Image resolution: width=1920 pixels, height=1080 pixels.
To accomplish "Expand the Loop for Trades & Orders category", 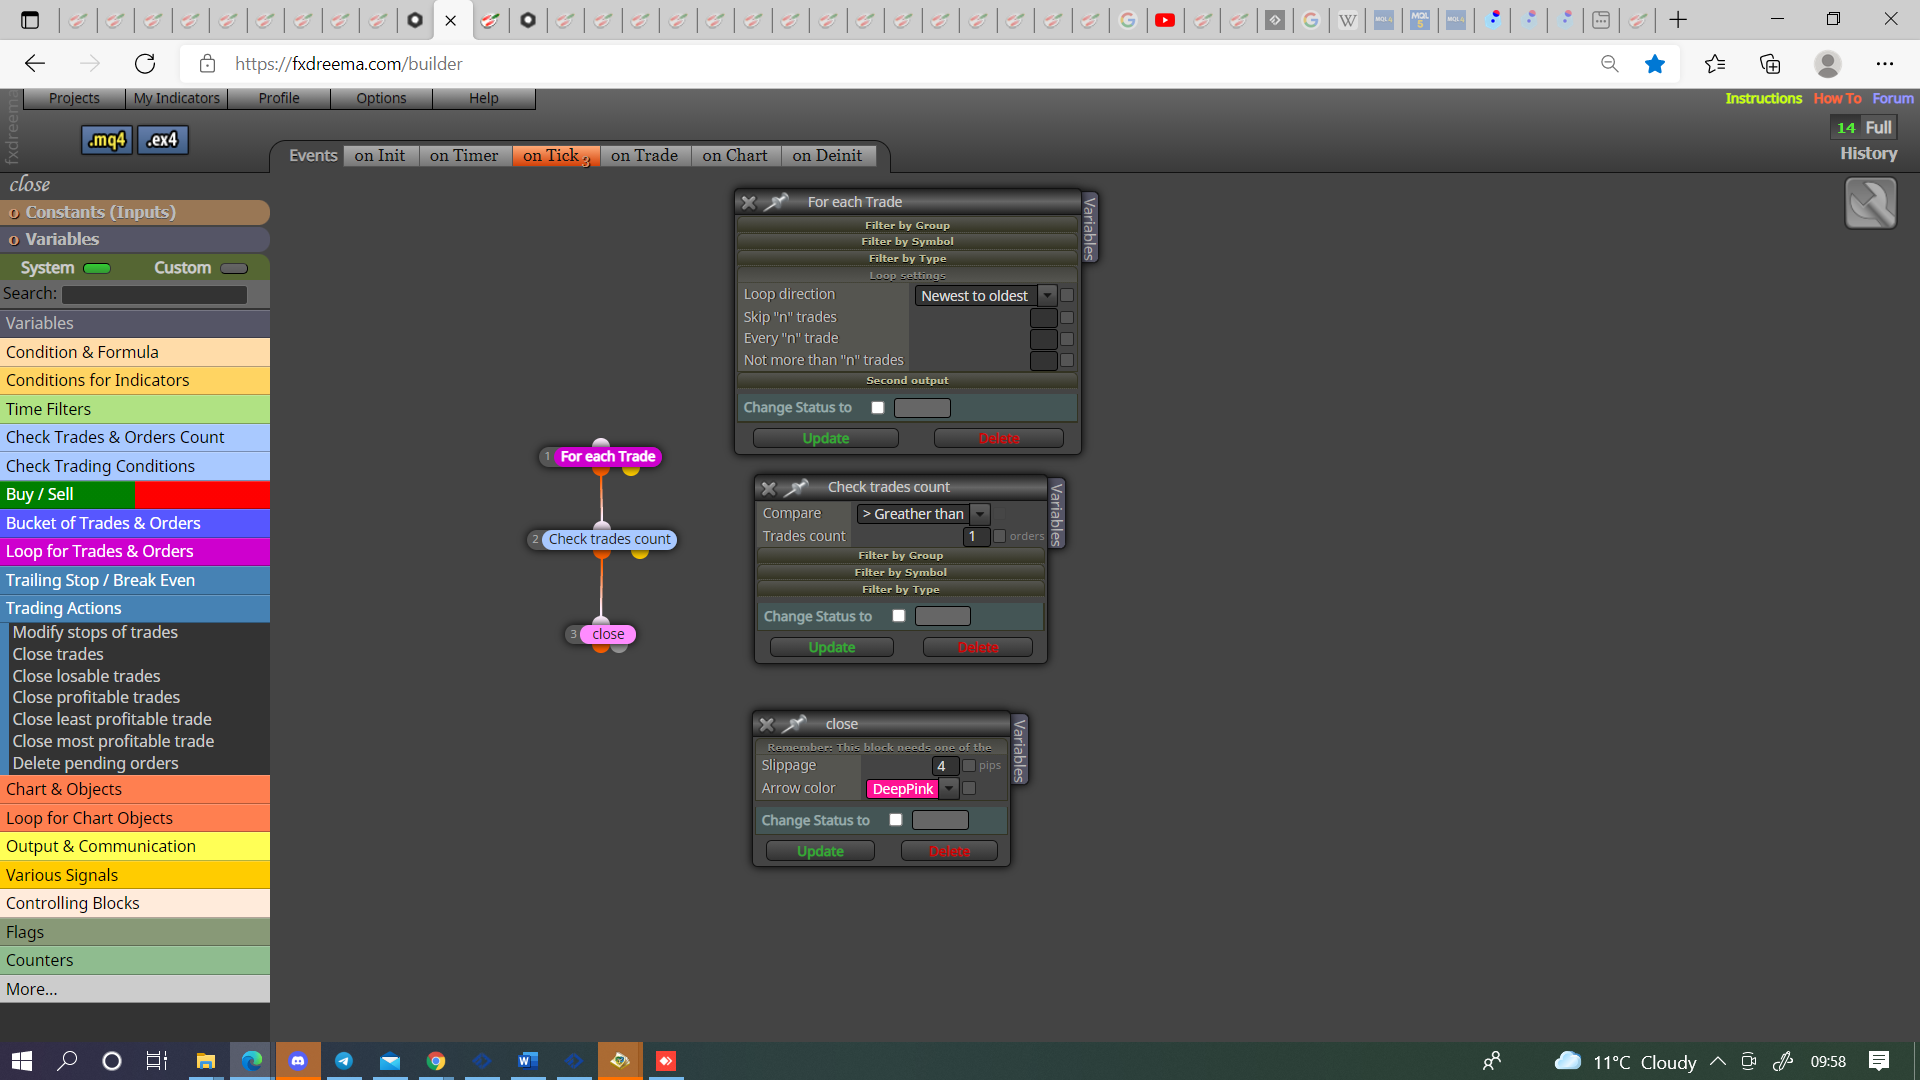I will pyautogui.click(x=135, y=551).
